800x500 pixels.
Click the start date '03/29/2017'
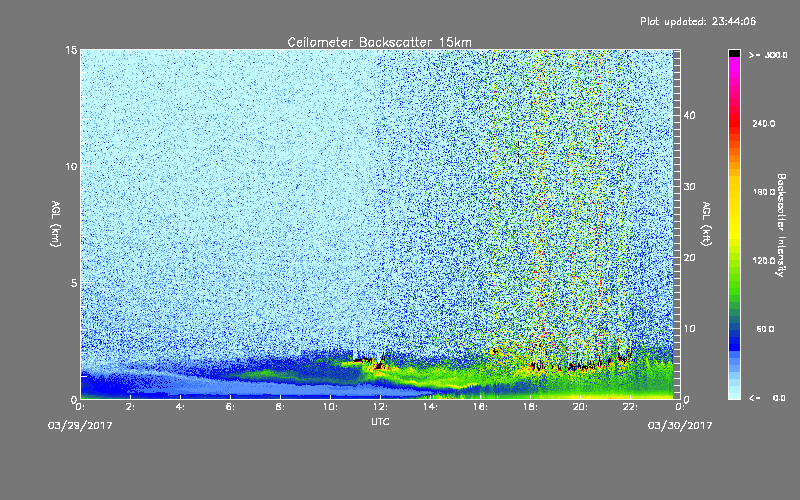[80, 426]
